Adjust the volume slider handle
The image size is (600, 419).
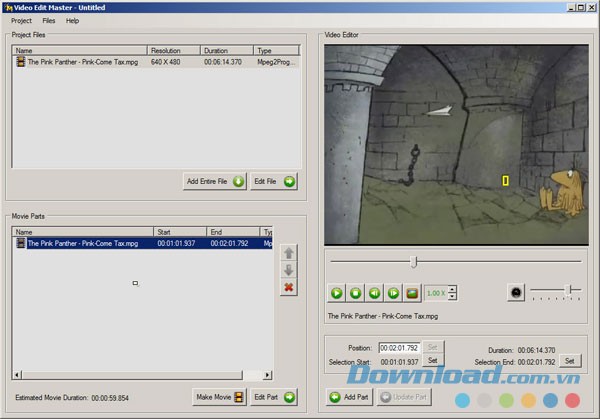pos(570,290)
